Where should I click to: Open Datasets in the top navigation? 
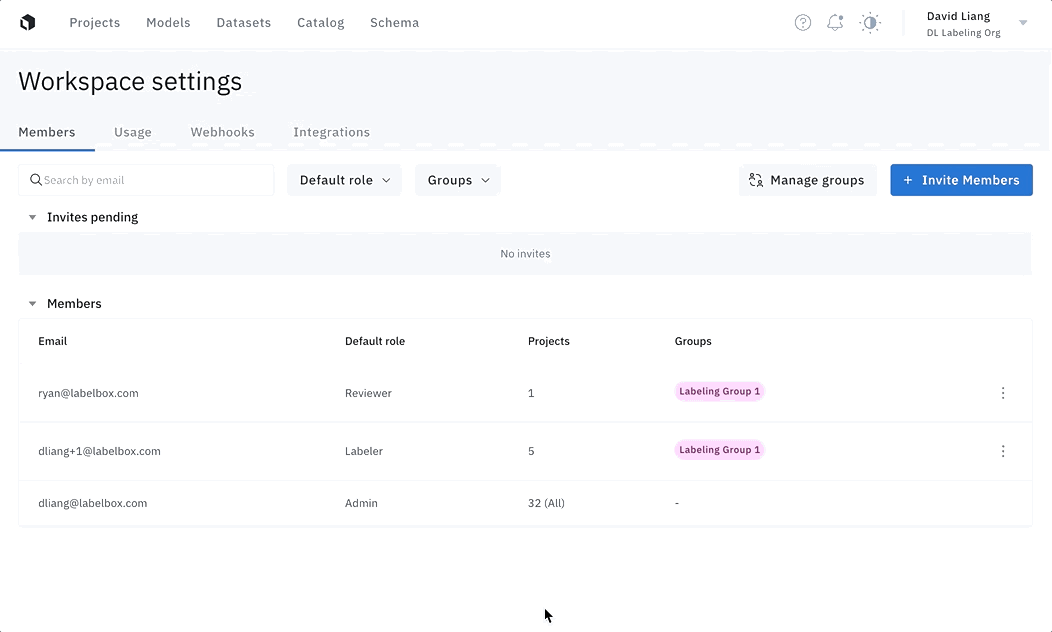[244, 23]
